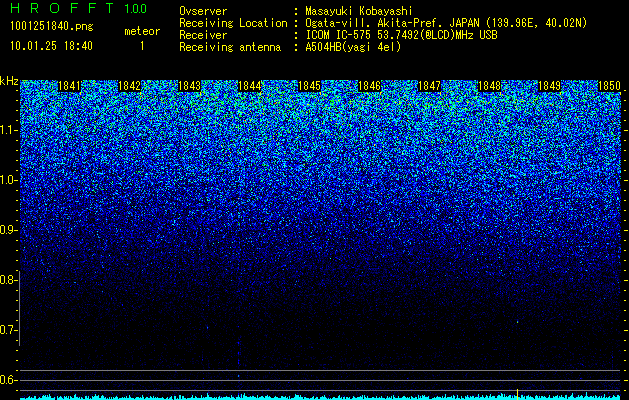The width and height of the screenshot is (629, 400).
Task: Click the antenna A504HB(yagi 4el) text
Action: click(353, 47)
